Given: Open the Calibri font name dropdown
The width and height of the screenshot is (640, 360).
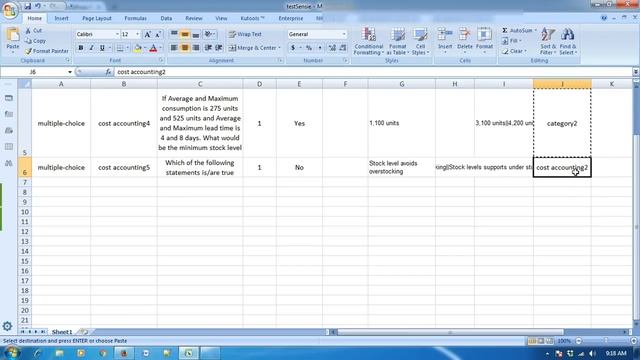Looking at the screenshot, I should coord(117,34).
